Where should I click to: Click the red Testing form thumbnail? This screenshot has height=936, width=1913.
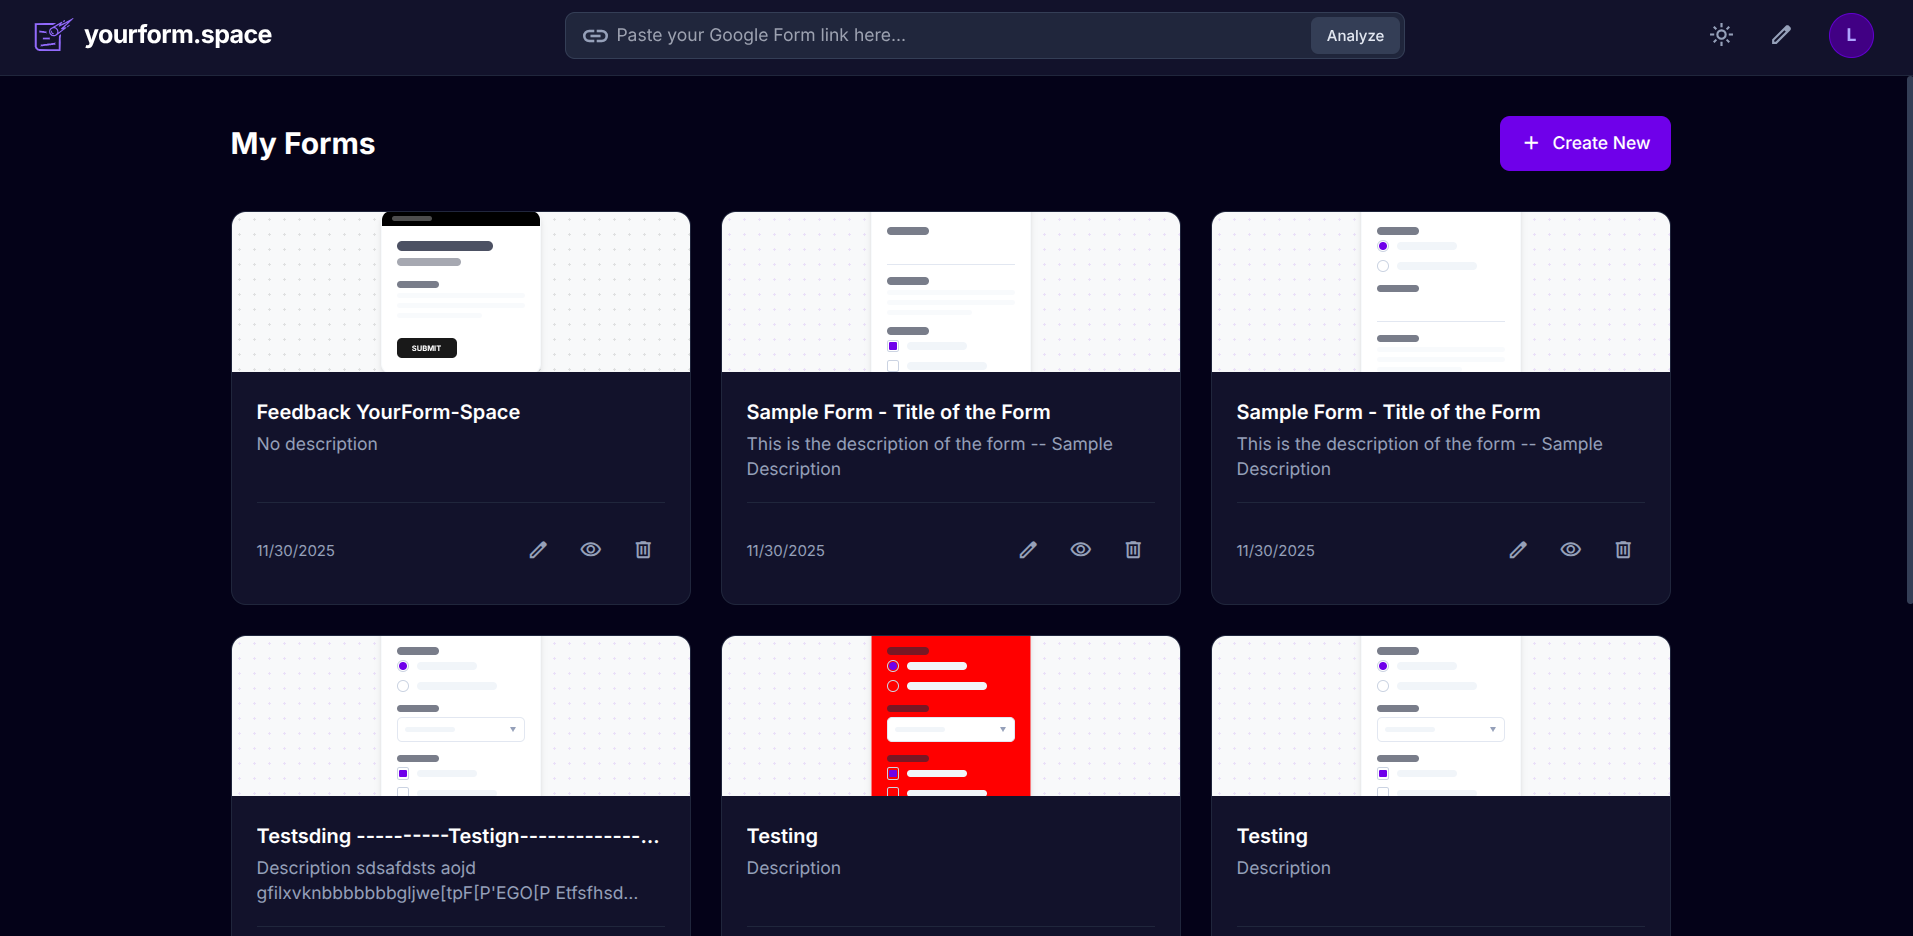click(950, 715)
